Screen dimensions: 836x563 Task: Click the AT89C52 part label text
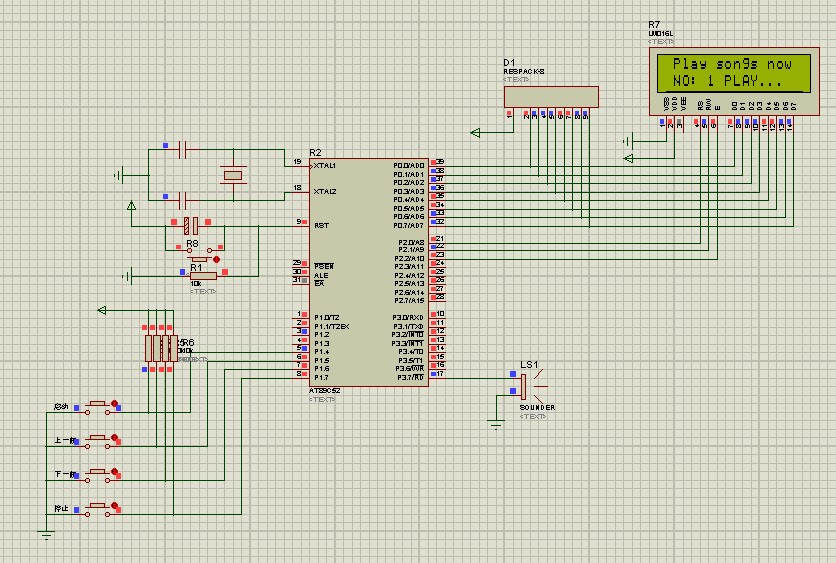pyautogui.click(x=326, y=391)
